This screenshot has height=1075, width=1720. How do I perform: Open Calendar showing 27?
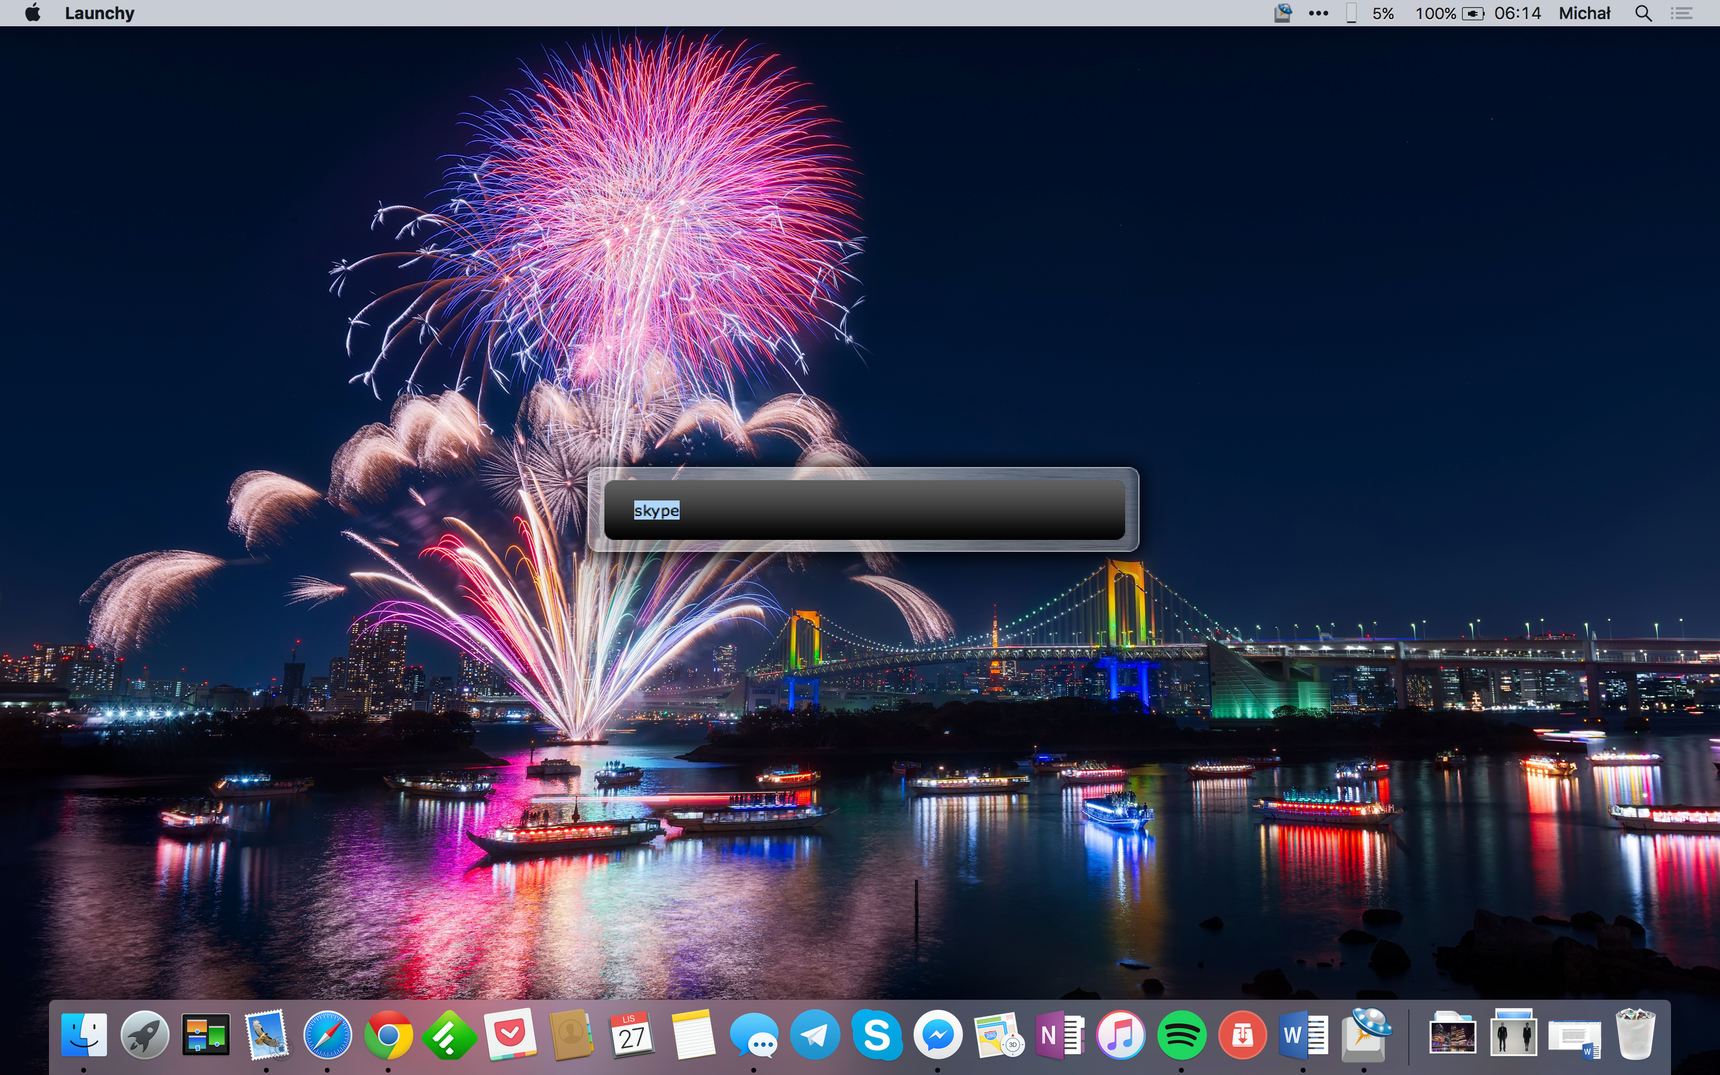click(632, 1035)
